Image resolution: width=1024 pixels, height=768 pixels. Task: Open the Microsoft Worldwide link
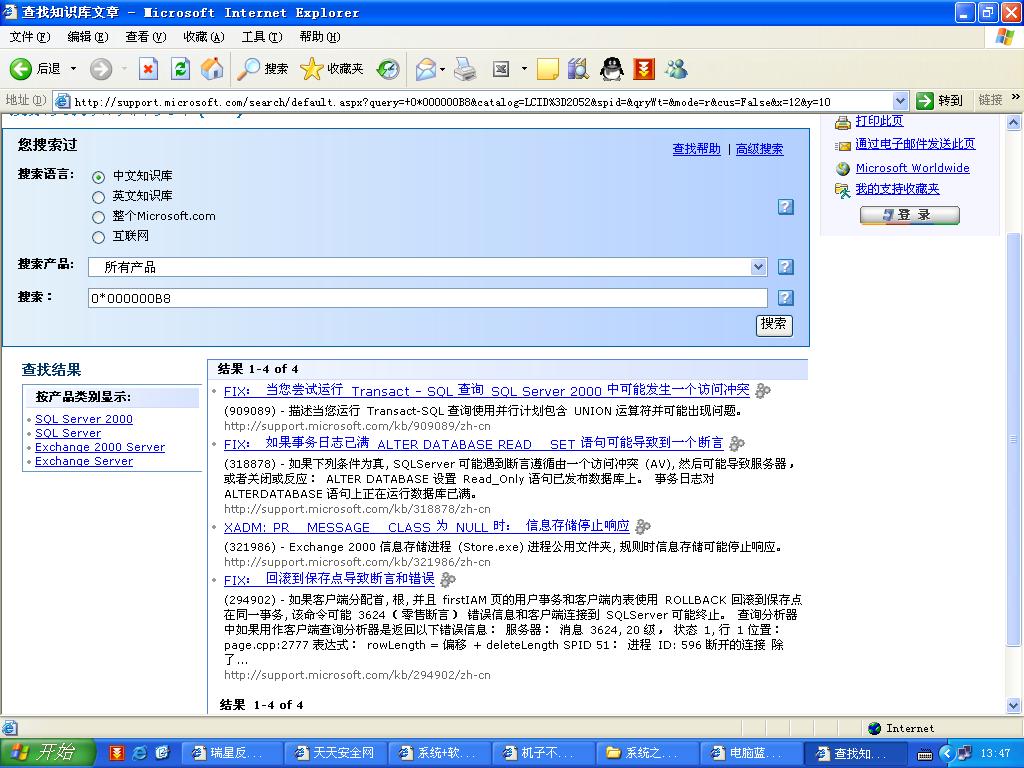pos(912,168)
